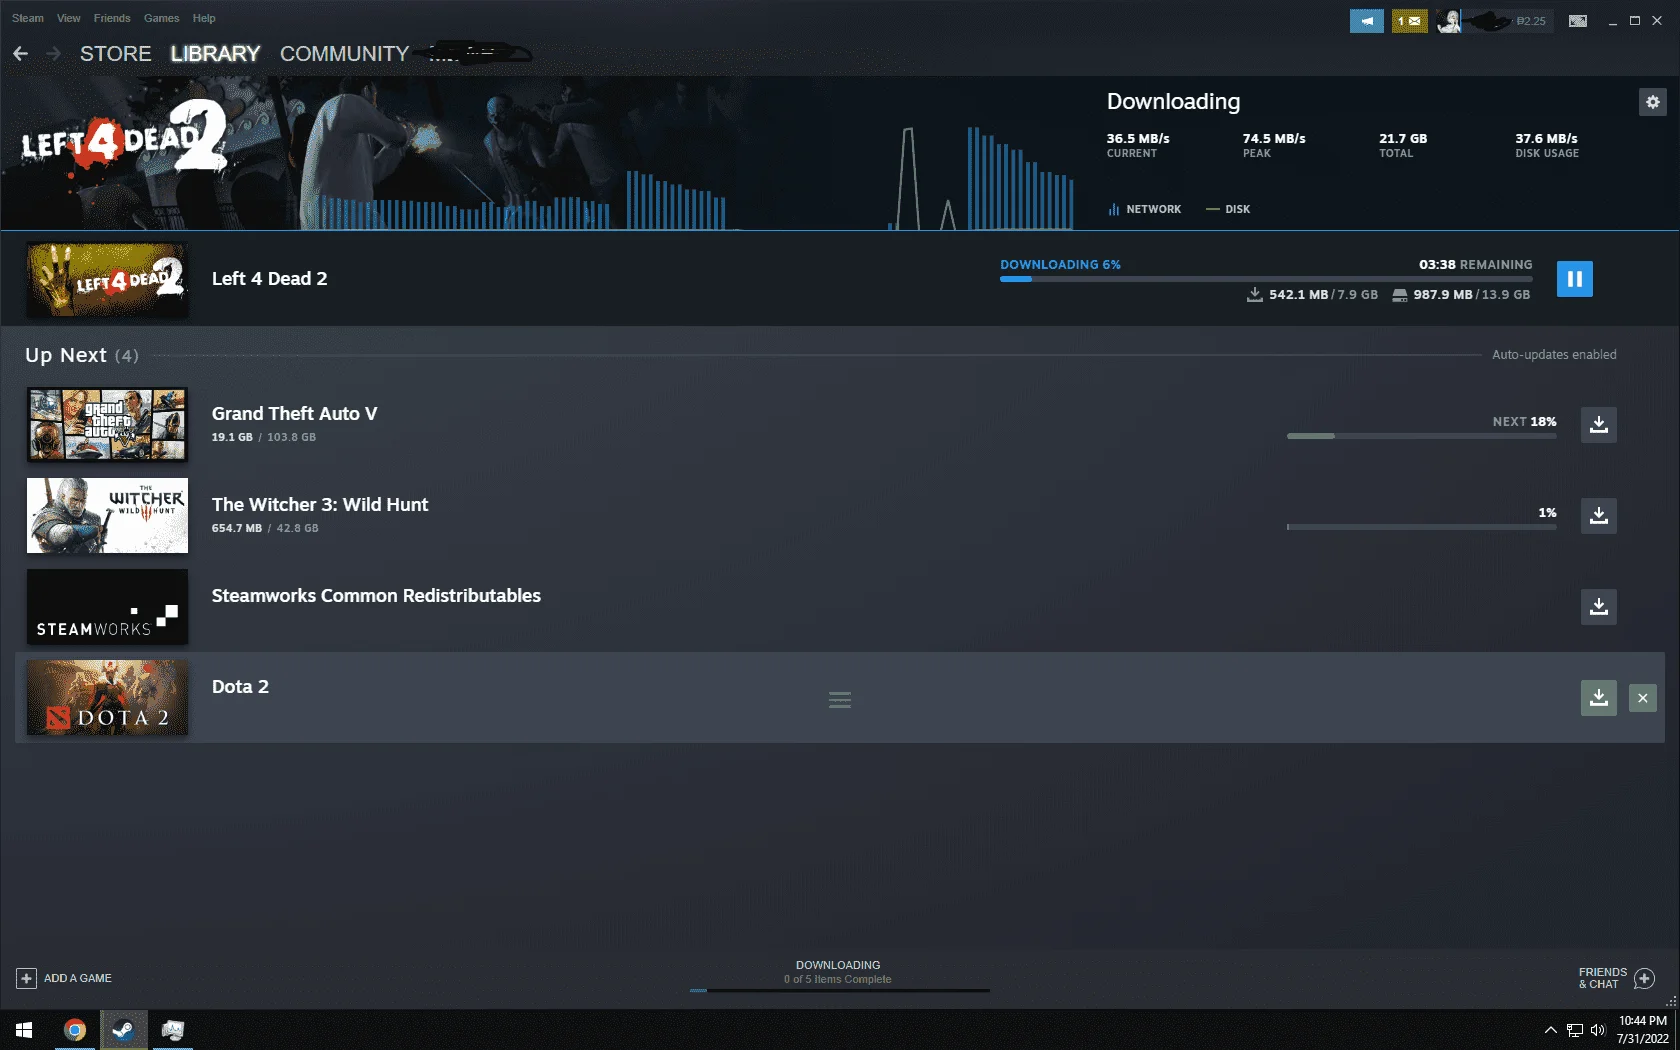Viewport: 1680px width, 1050px height.
Task: Open the volume tray icon
Action: click(1597, 1029)
